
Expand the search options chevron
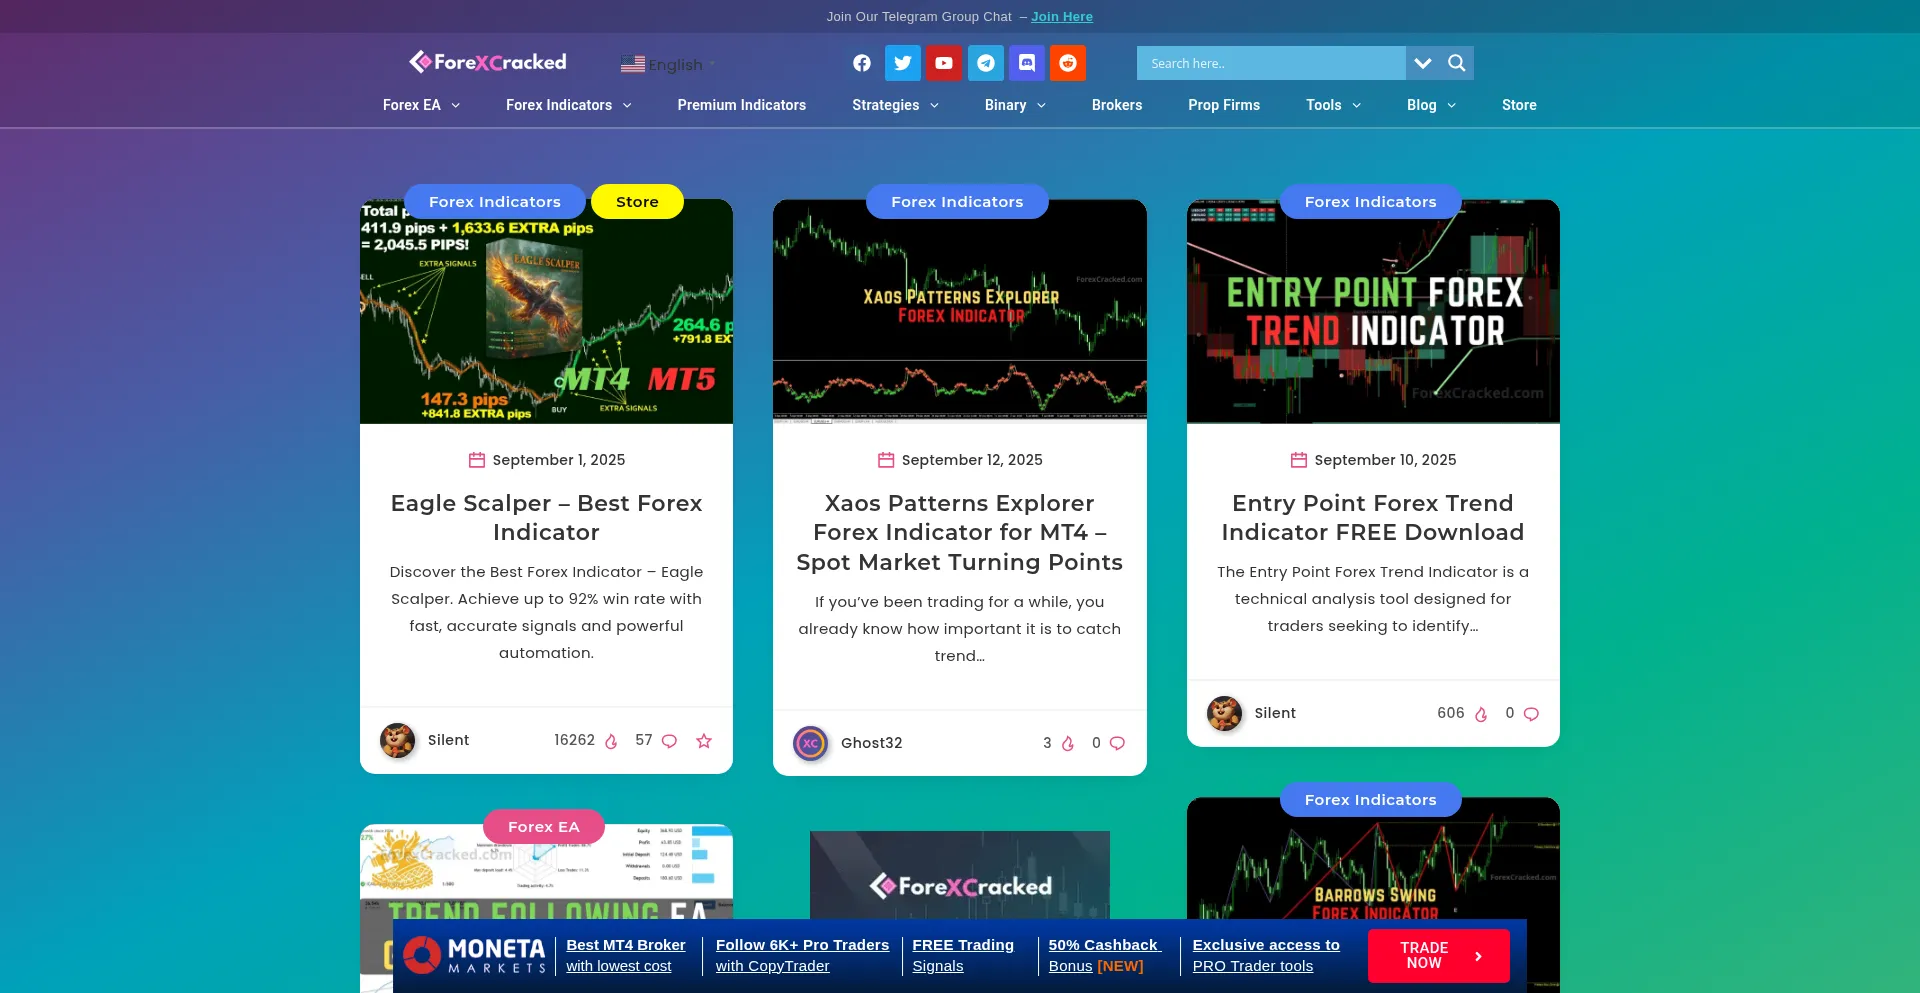point(1423,63)
